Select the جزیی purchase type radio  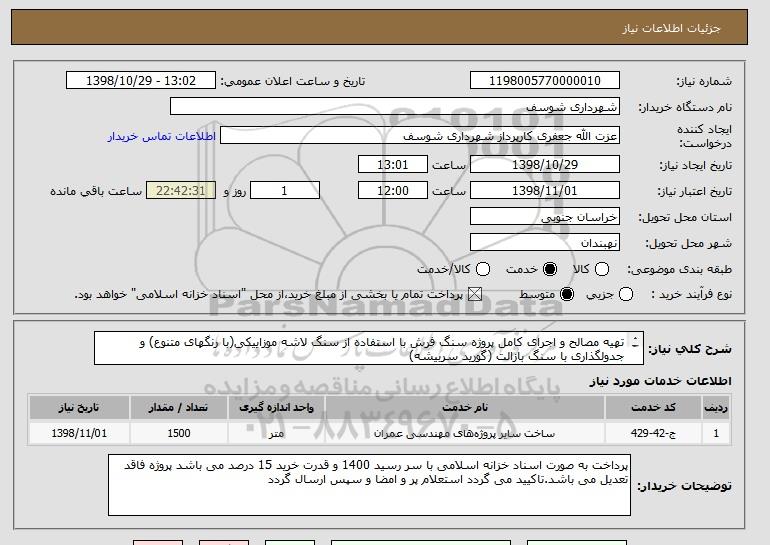point(626,294)
